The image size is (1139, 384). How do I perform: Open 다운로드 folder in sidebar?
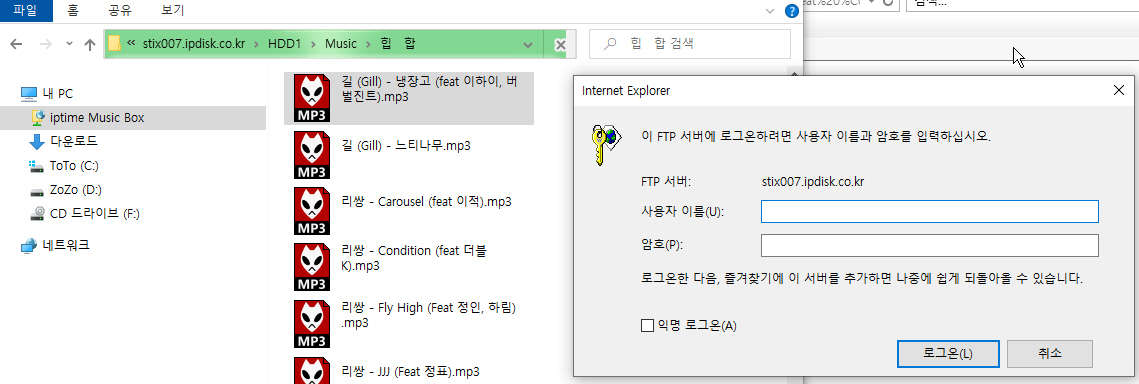point(73,141)
